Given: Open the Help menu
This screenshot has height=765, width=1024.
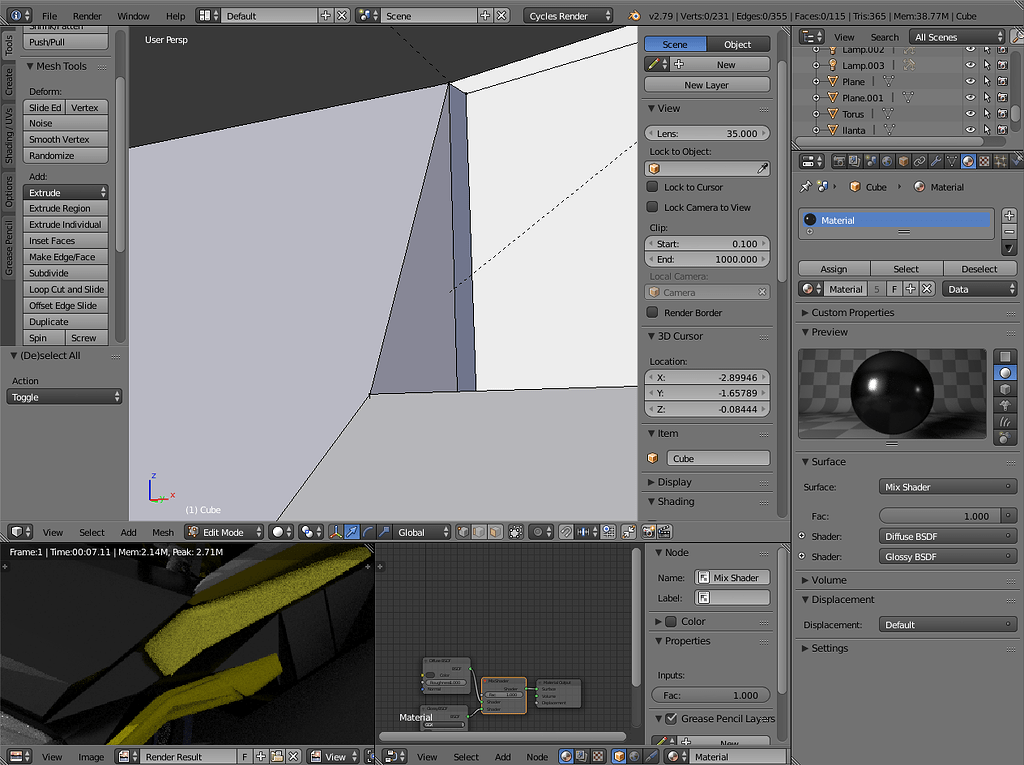Looking at the screenshot, I should point(175,16).
